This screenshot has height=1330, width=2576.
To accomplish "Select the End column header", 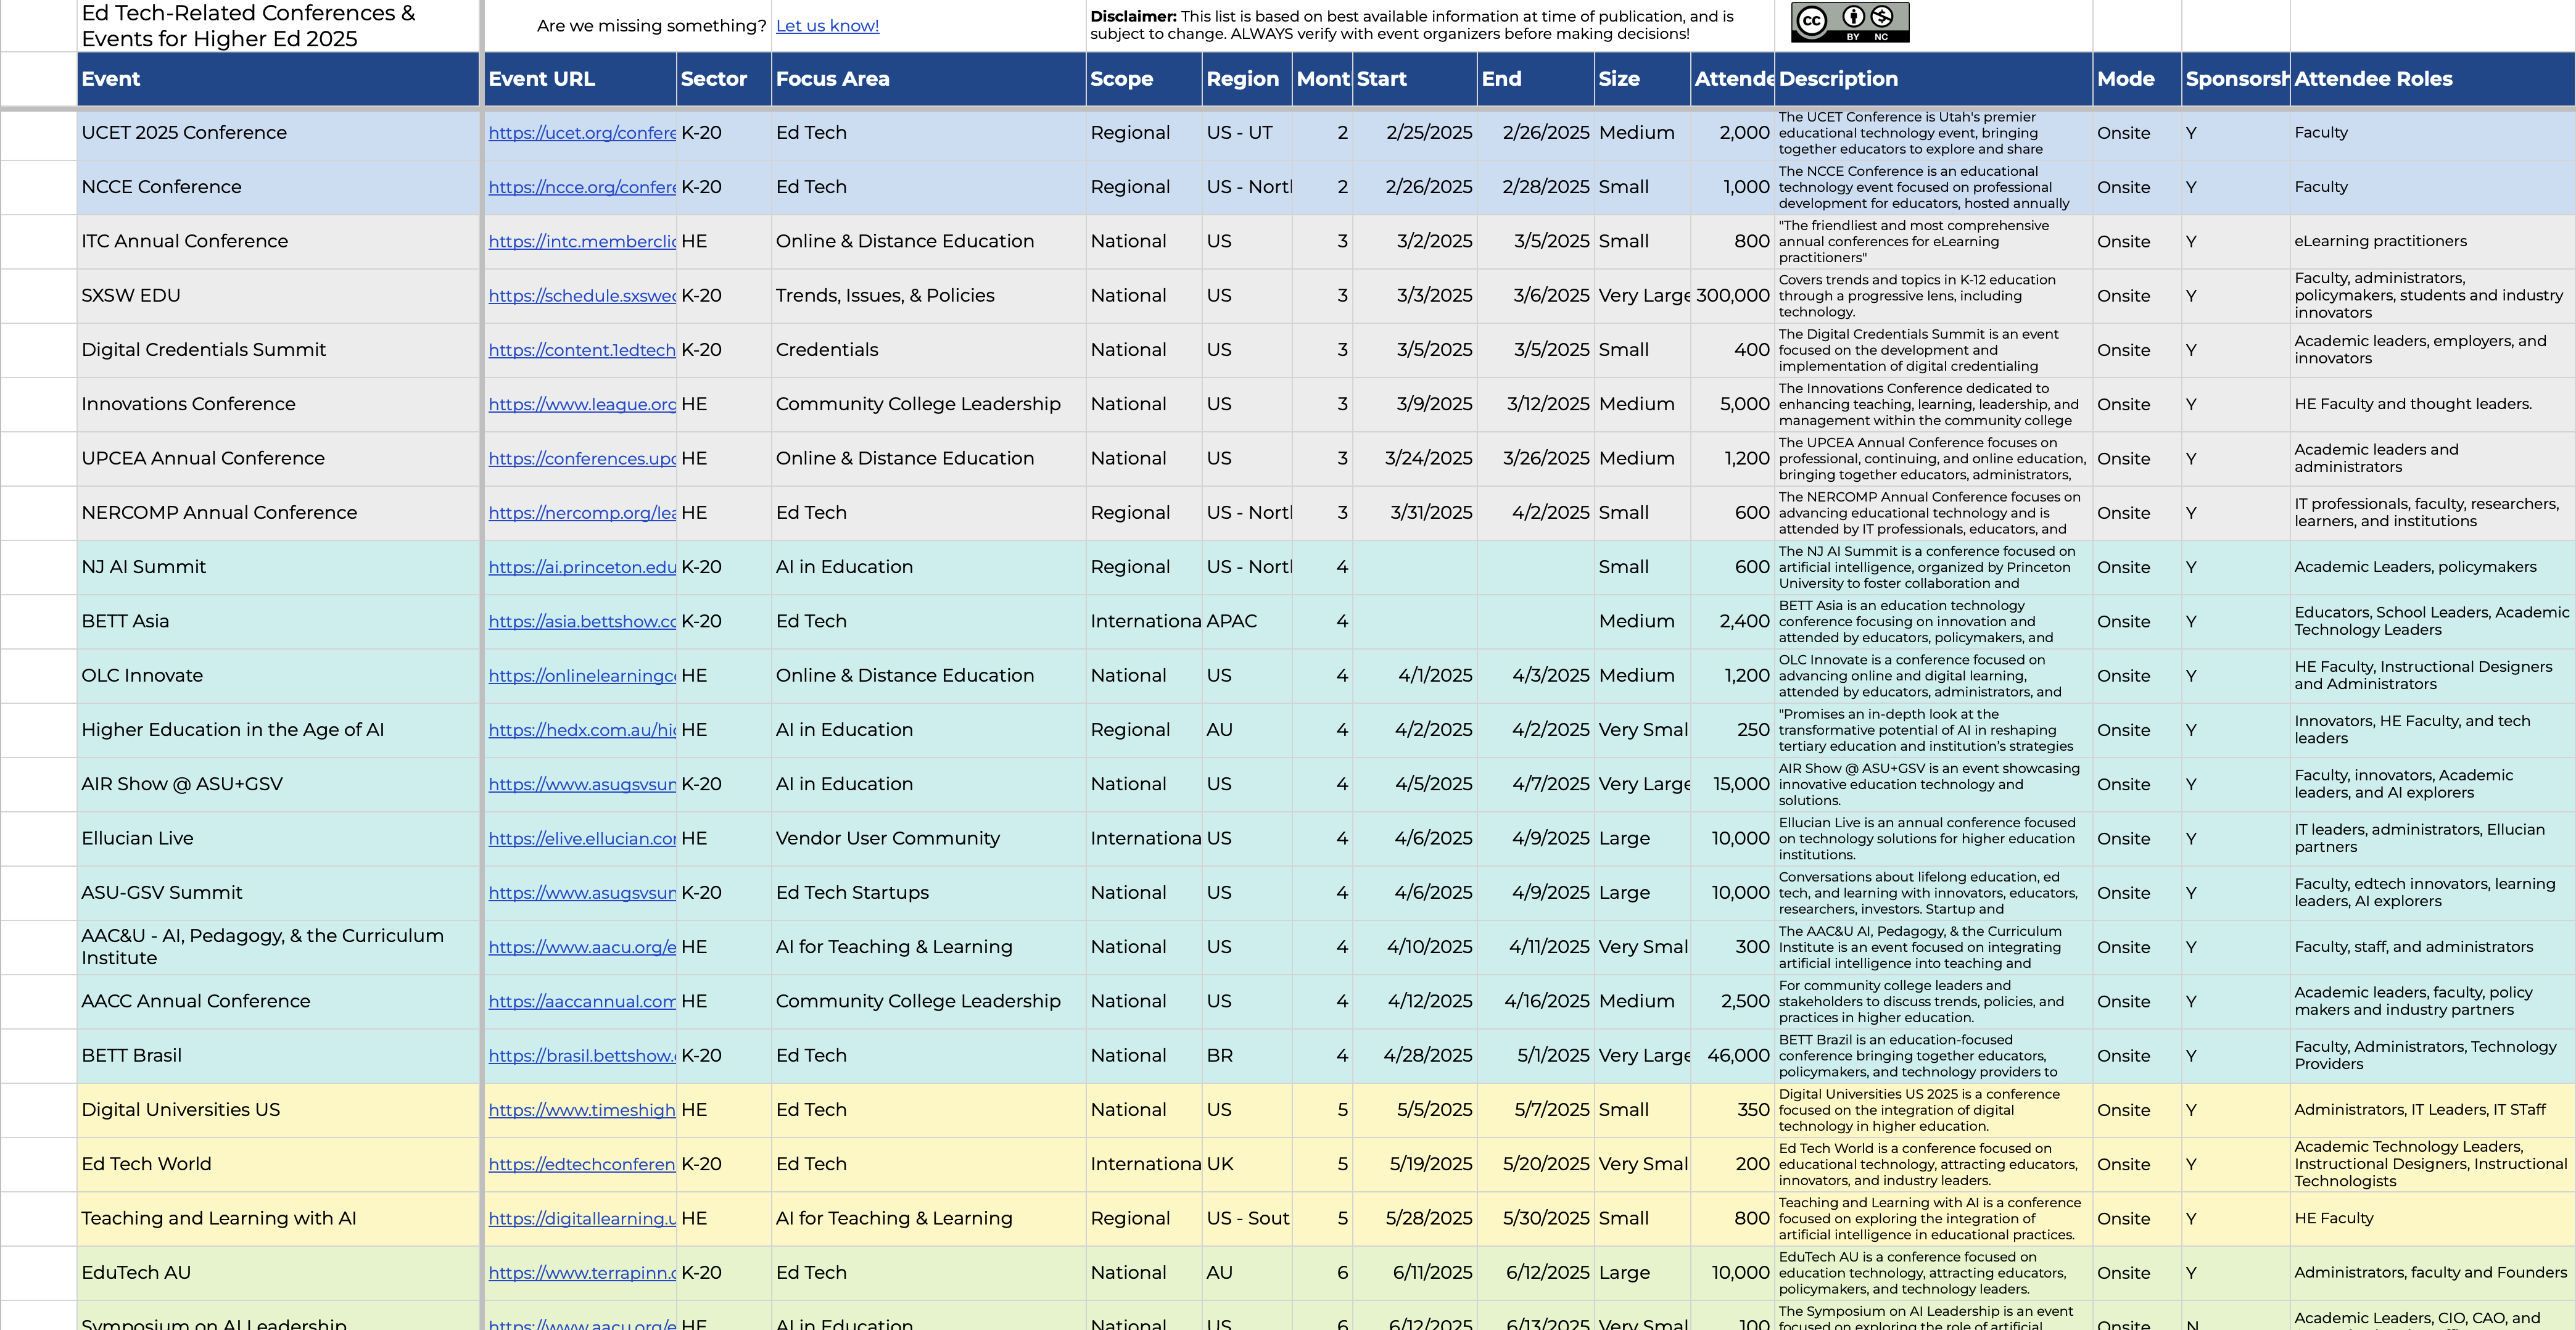I will (x=1536, y=79).
